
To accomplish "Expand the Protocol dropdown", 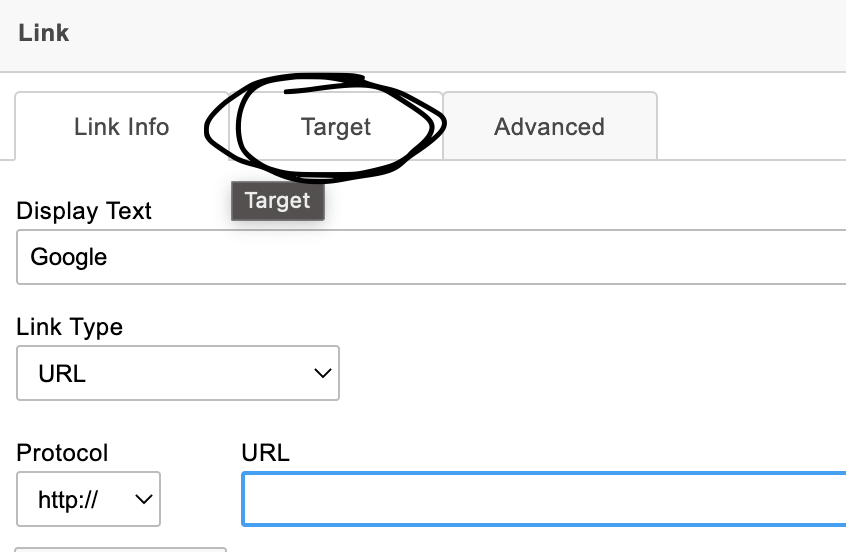I will [x=88, y=498].
